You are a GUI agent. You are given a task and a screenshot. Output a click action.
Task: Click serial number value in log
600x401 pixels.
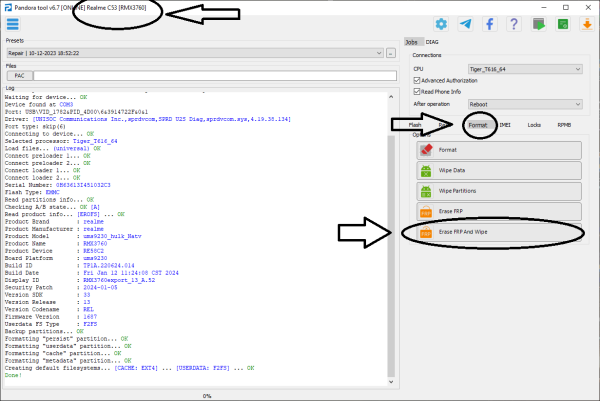point(83,185)
